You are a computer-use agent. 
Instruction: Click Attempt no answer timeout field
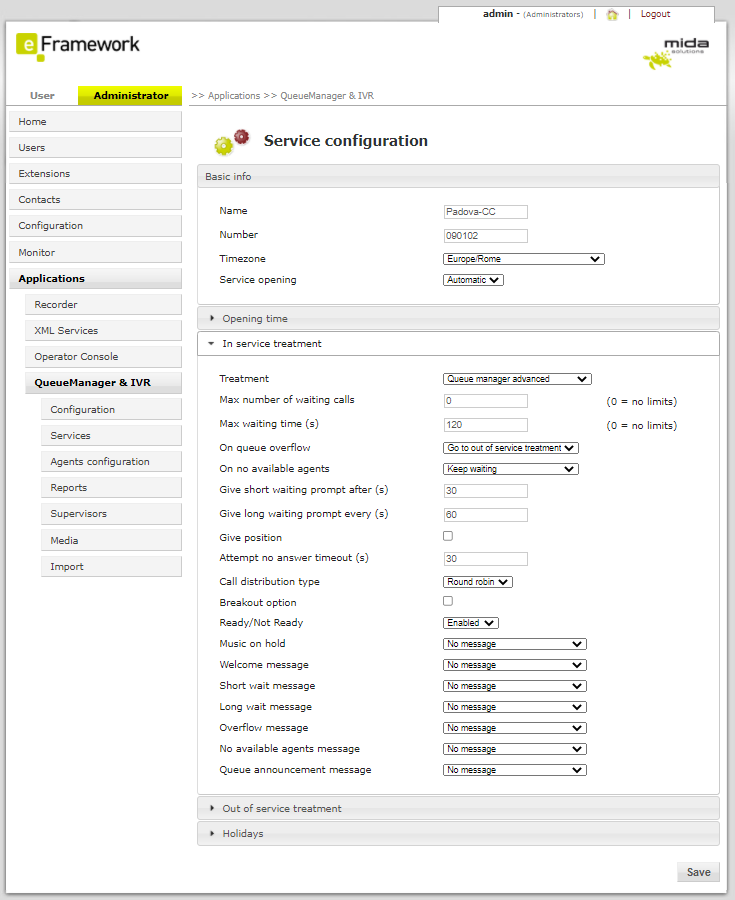pos(485,558)
